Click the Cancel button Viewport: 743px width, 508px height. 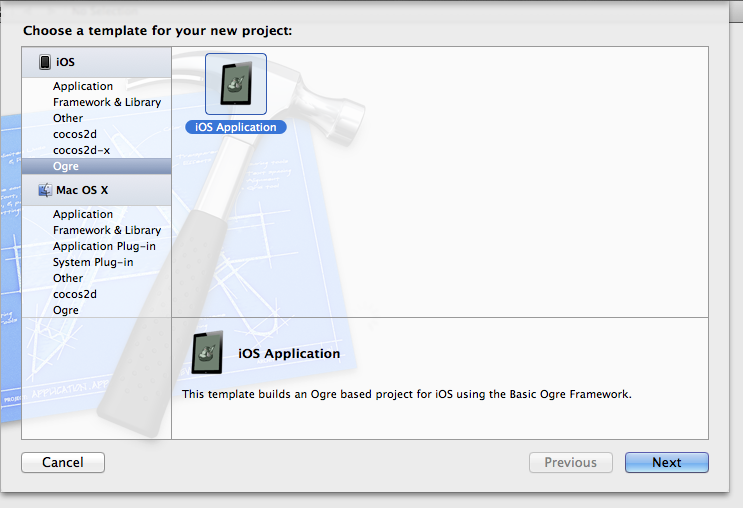63,463
